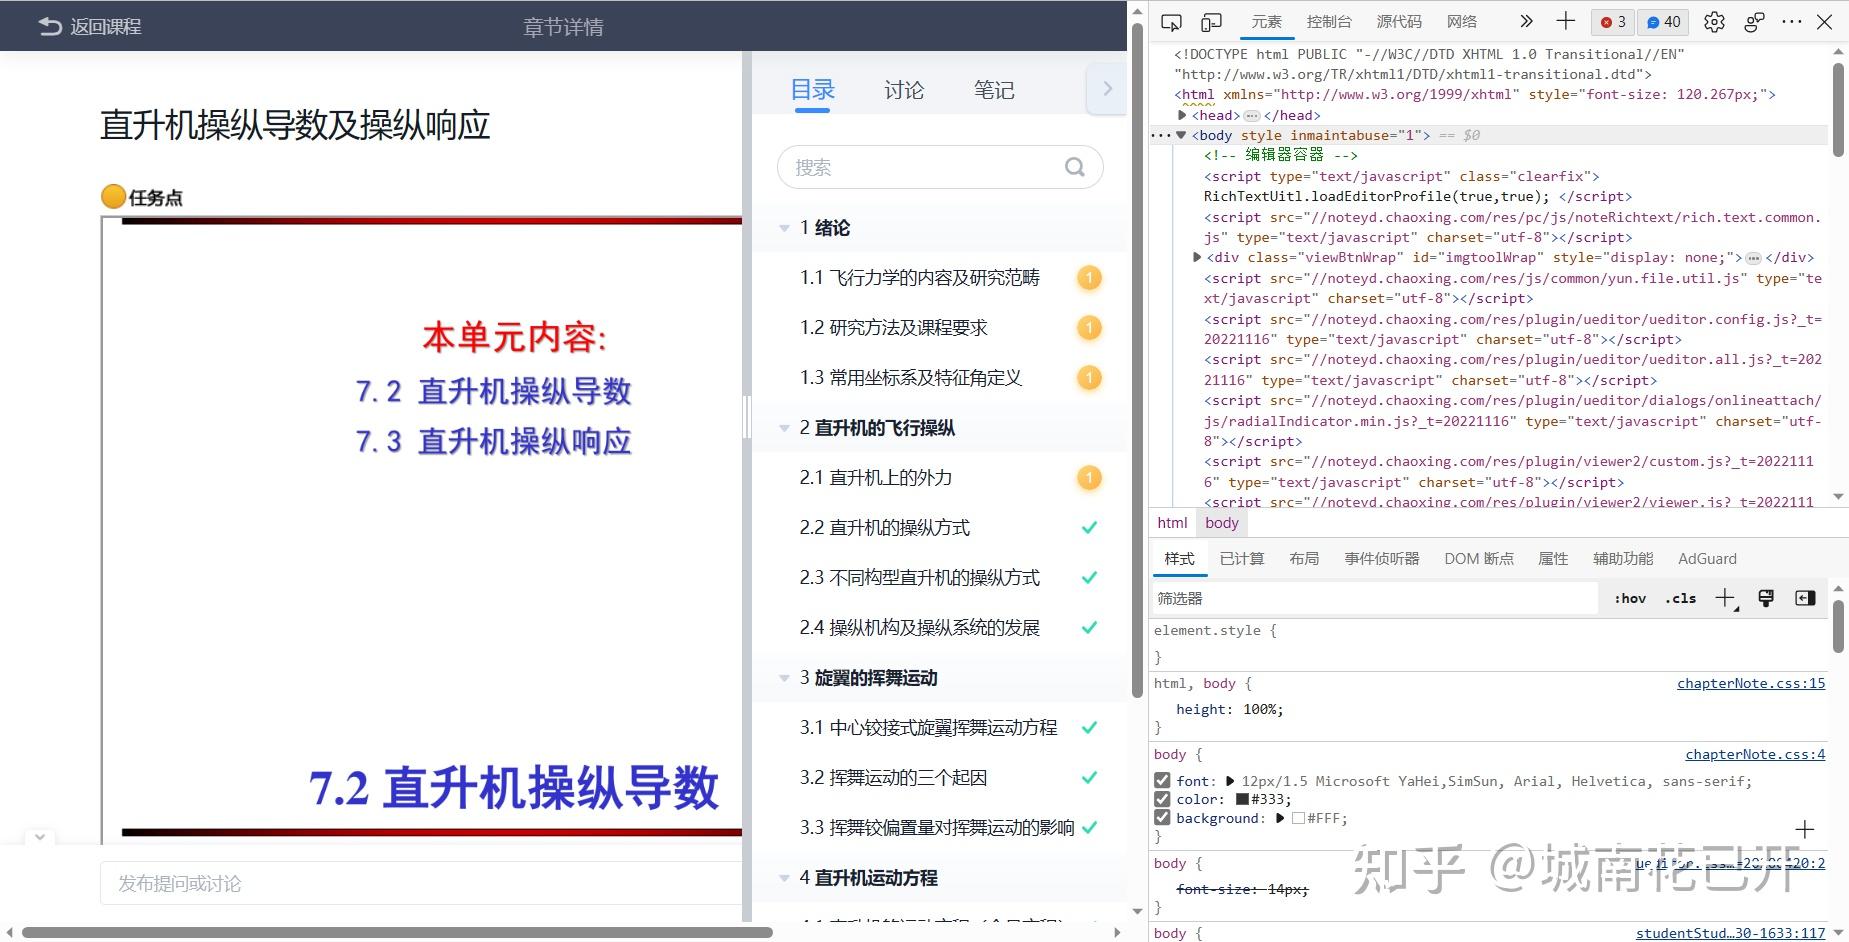This screenshot has width=1849, height=942.
Task: Open the DevTools more options ellipsis
Action: [x=1792, y=21]
